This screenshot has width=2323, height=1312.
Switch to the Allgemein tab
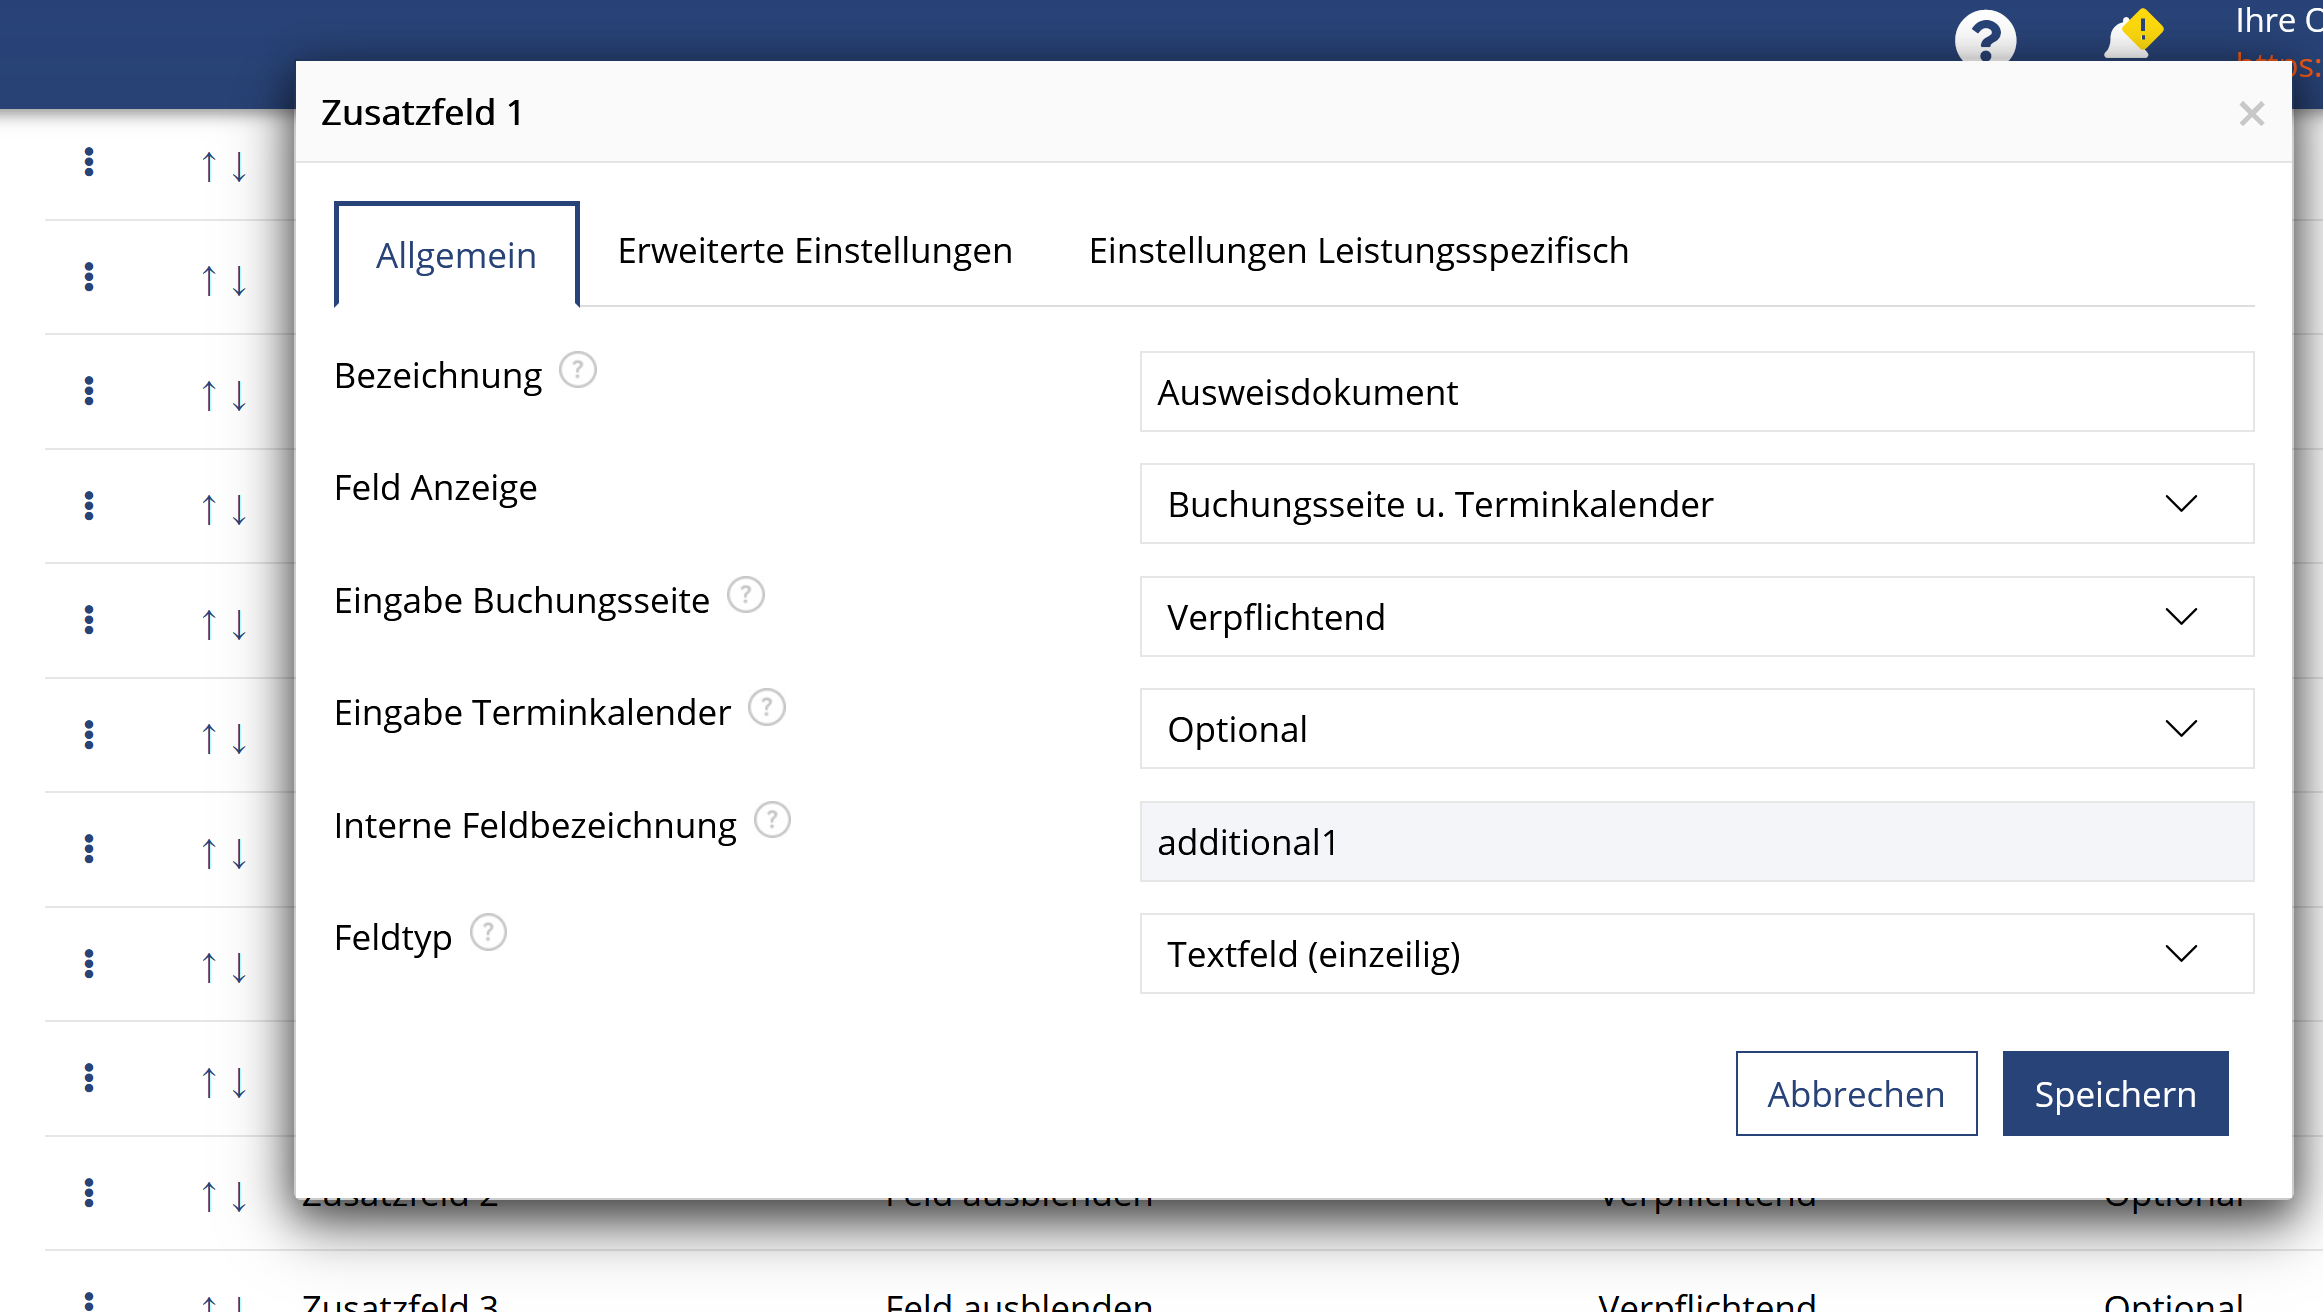pos(456,255)
